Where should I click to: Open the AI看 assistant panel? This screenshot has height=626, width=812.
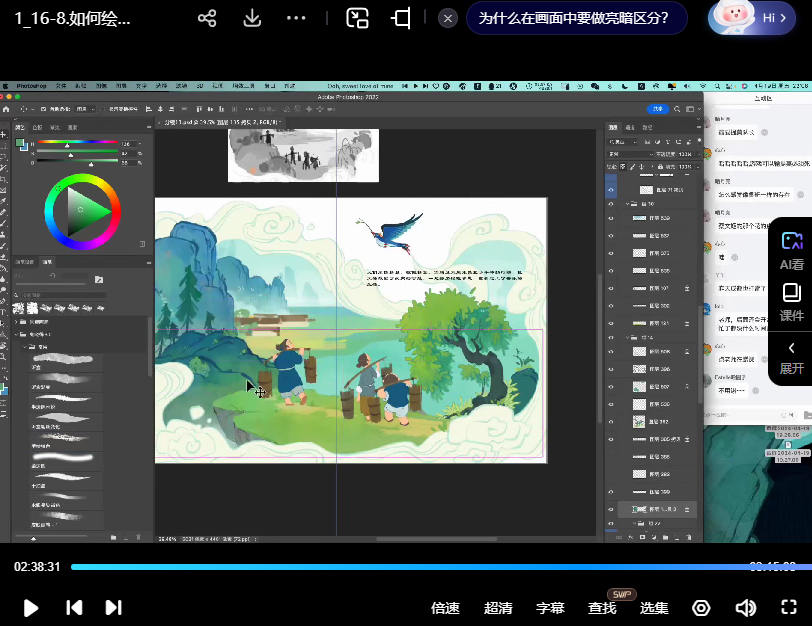point(791,251)
